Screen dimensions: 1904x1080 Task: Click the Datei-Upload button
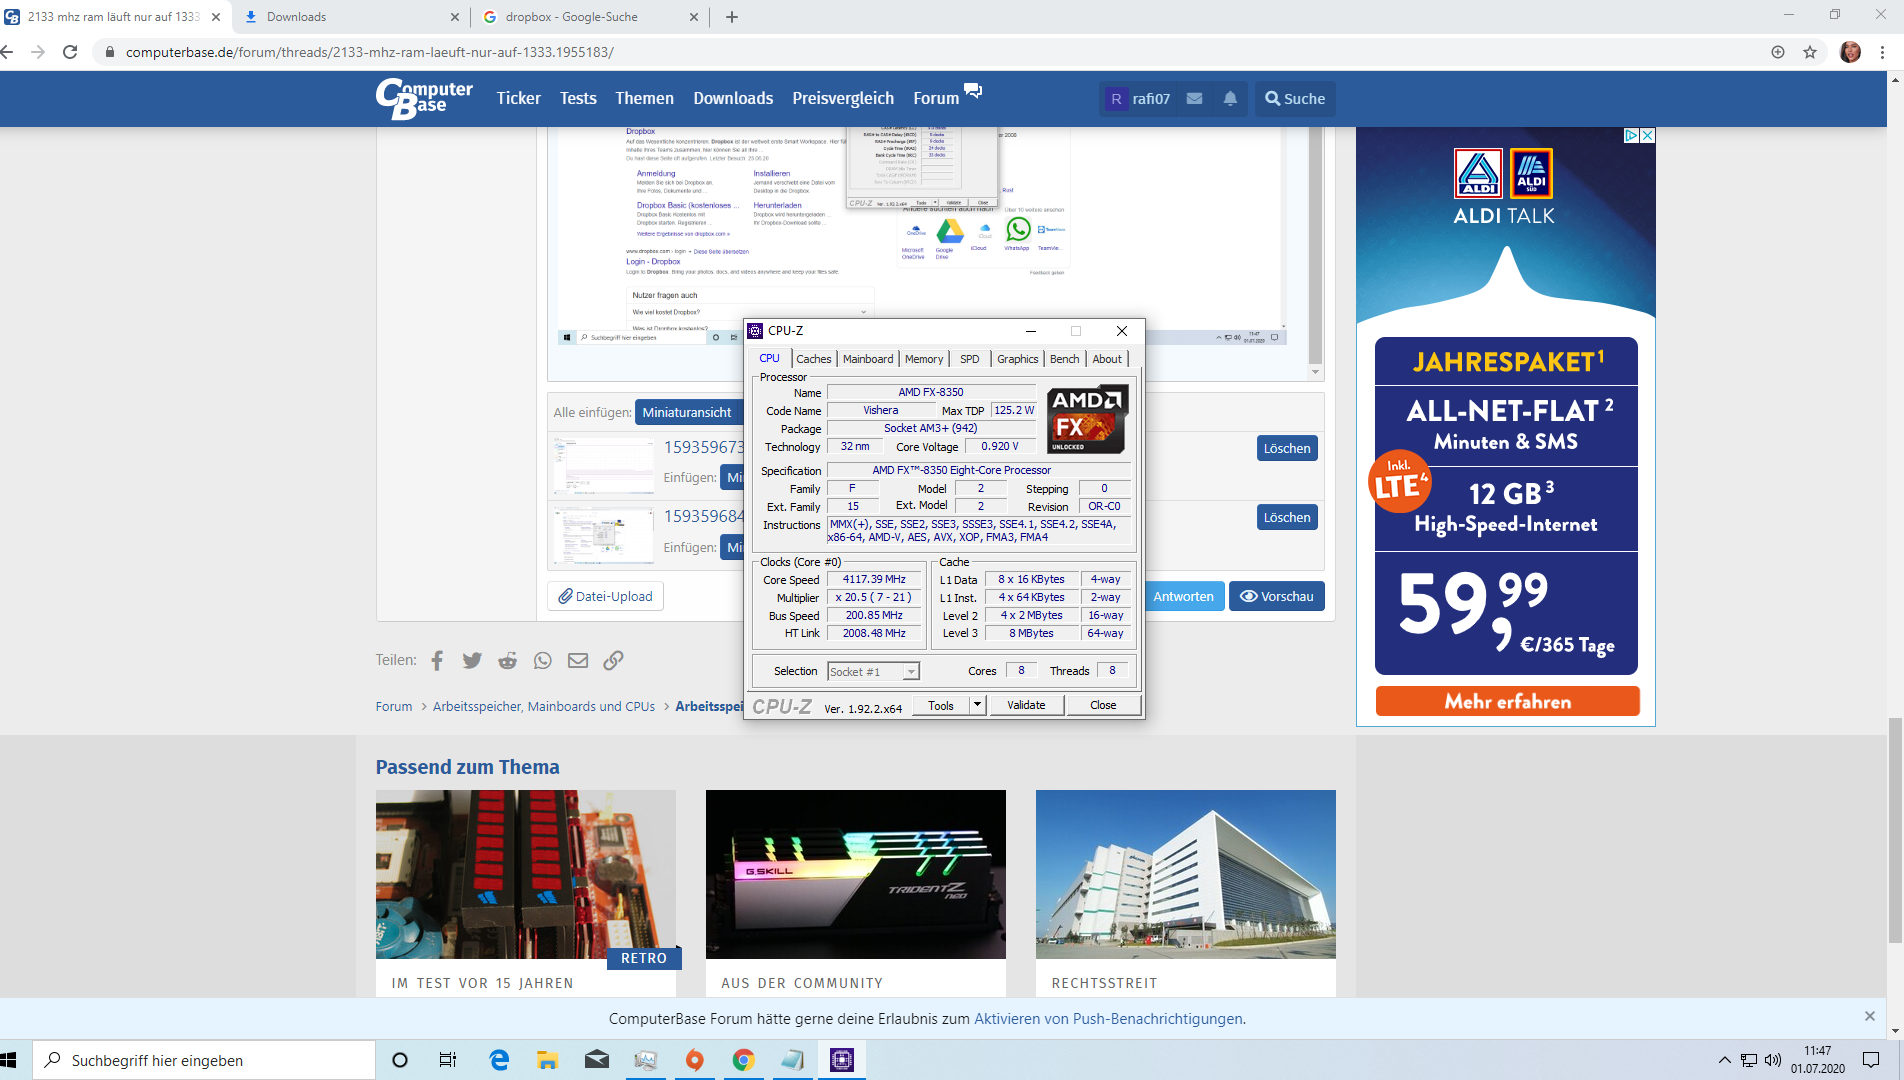coord(605,596)
